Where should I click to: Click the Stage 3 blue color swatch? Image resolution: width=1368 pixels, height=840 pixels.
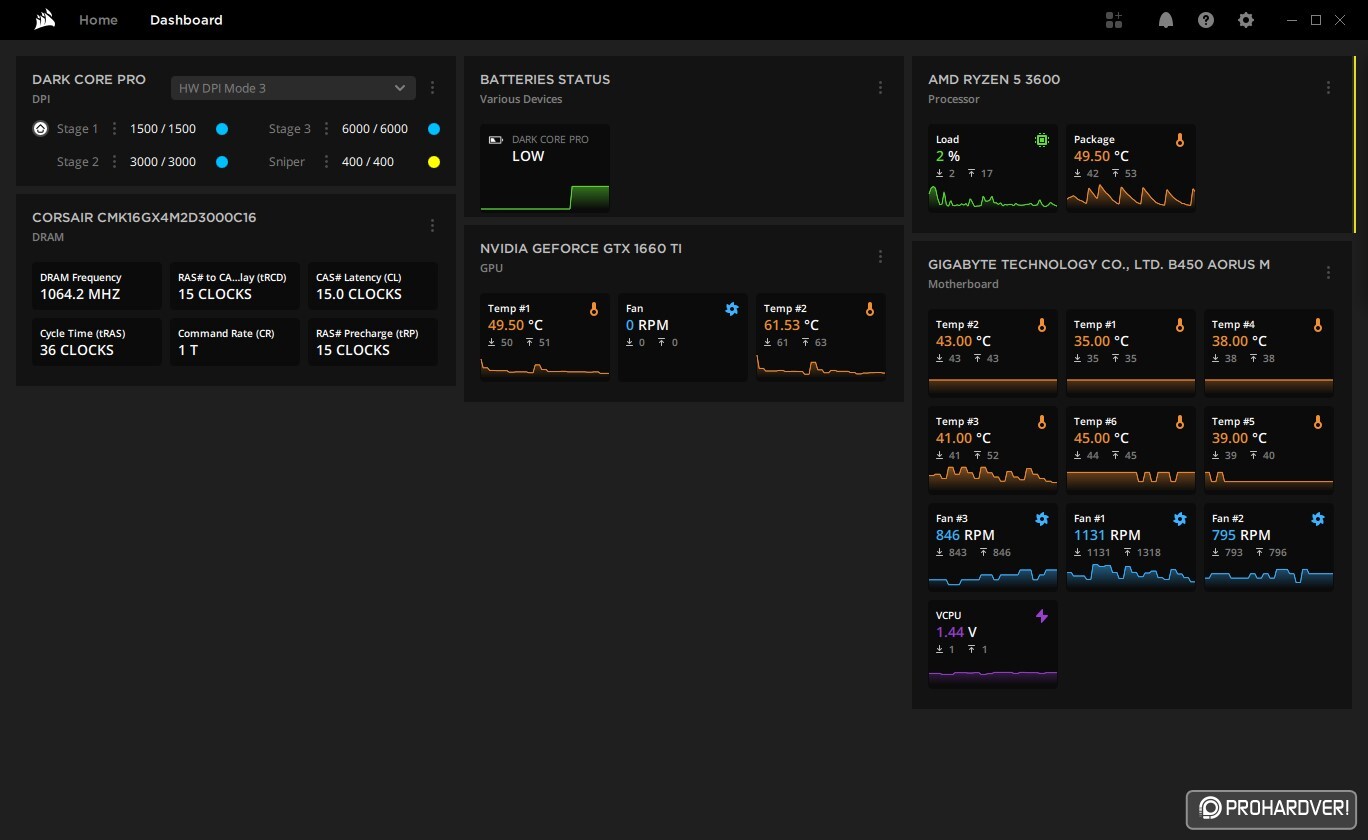[x=434, y=129]
